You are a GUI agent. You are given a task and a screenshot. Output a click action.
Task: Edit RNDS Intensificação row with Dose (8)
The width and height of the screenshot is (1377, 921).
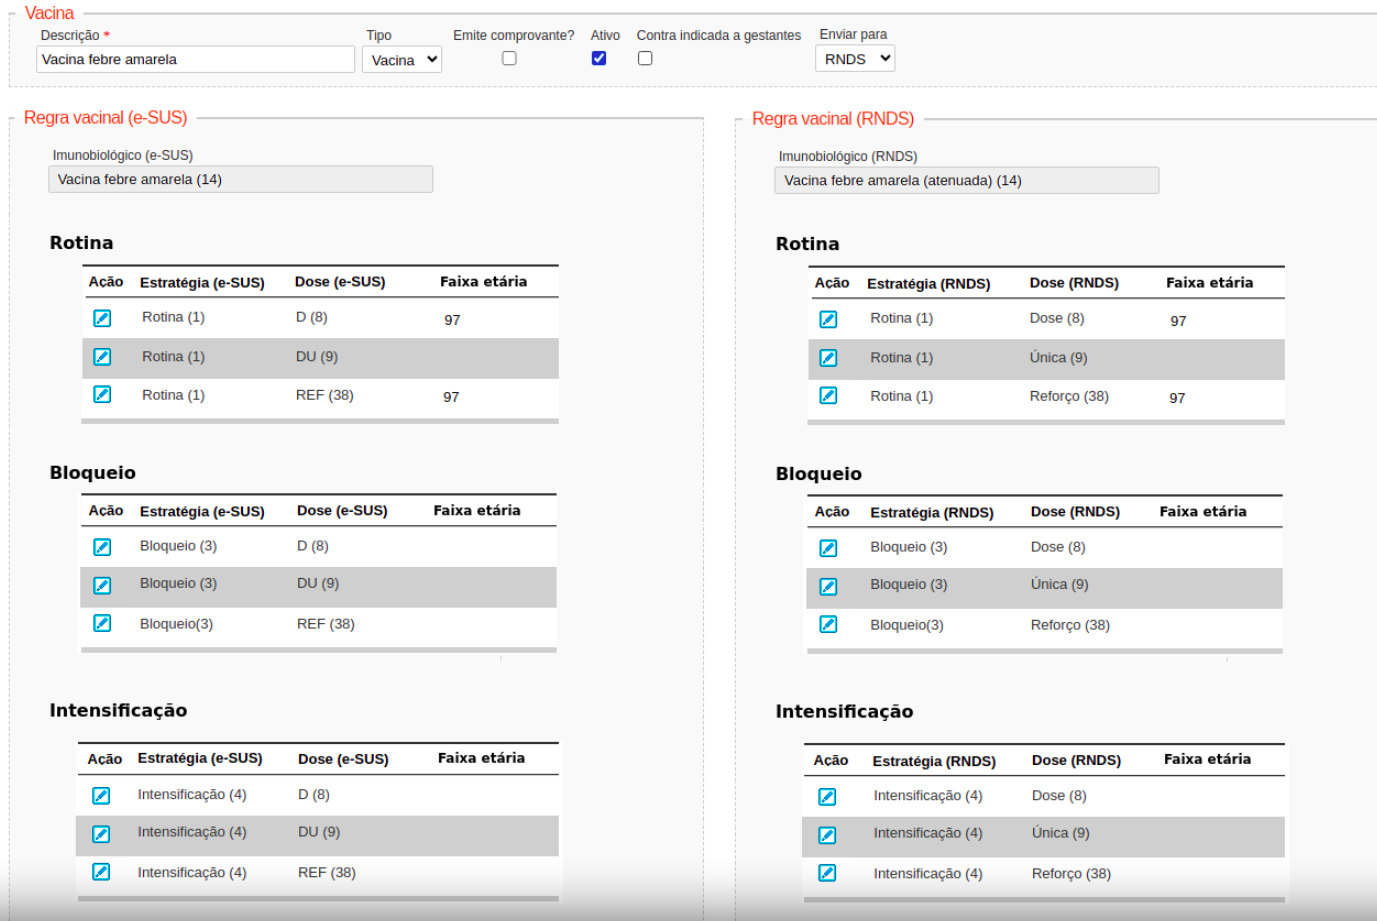(x=827, y=797)
